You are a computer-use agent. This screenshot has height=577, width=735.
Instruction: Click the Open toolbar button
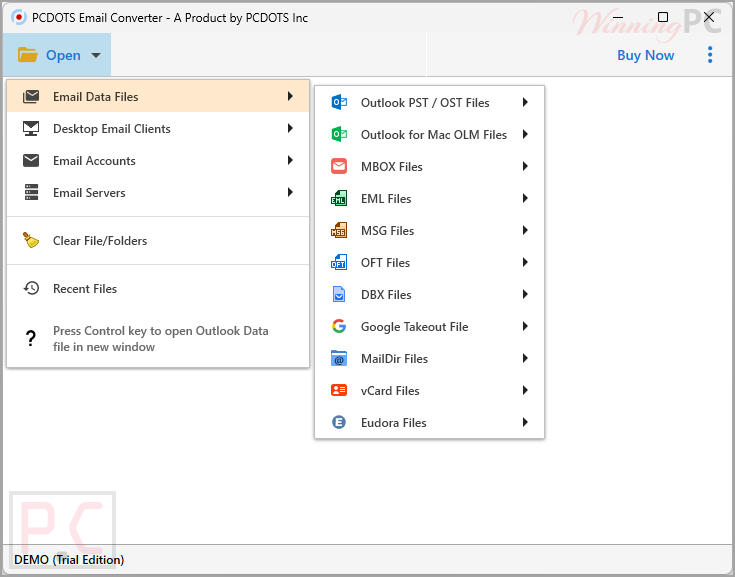pos(57,55)
